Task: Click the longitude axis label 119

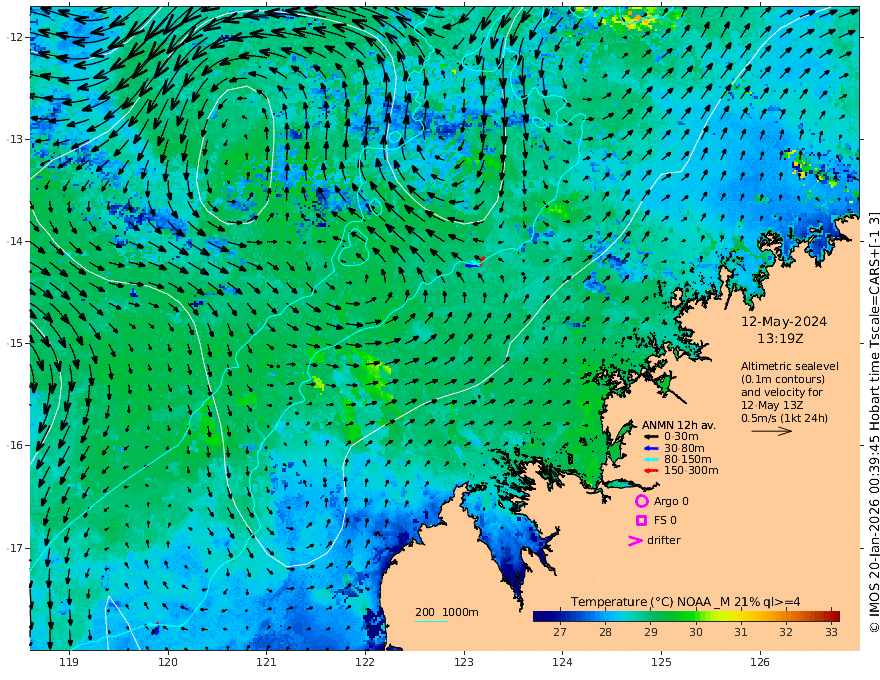Action: [x=69, y=663]
